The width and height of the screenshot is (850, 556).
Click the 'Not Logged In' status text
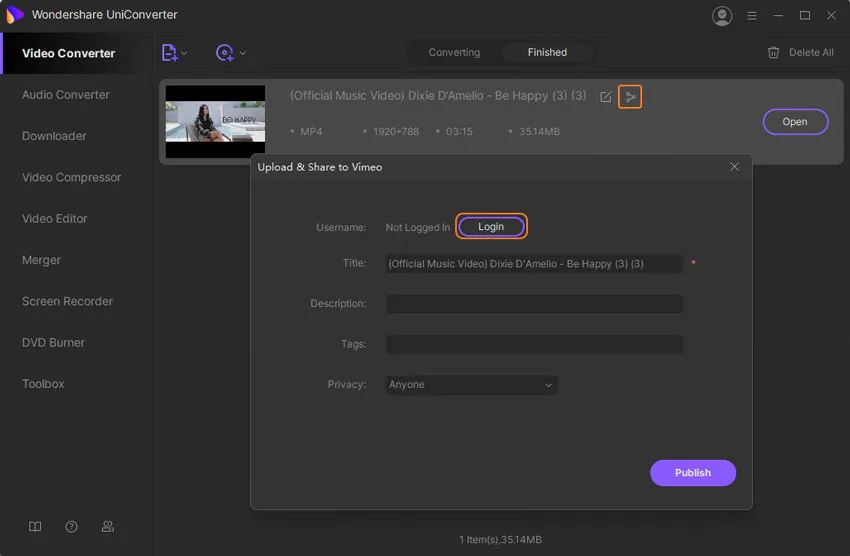click(x=417, y=228)
